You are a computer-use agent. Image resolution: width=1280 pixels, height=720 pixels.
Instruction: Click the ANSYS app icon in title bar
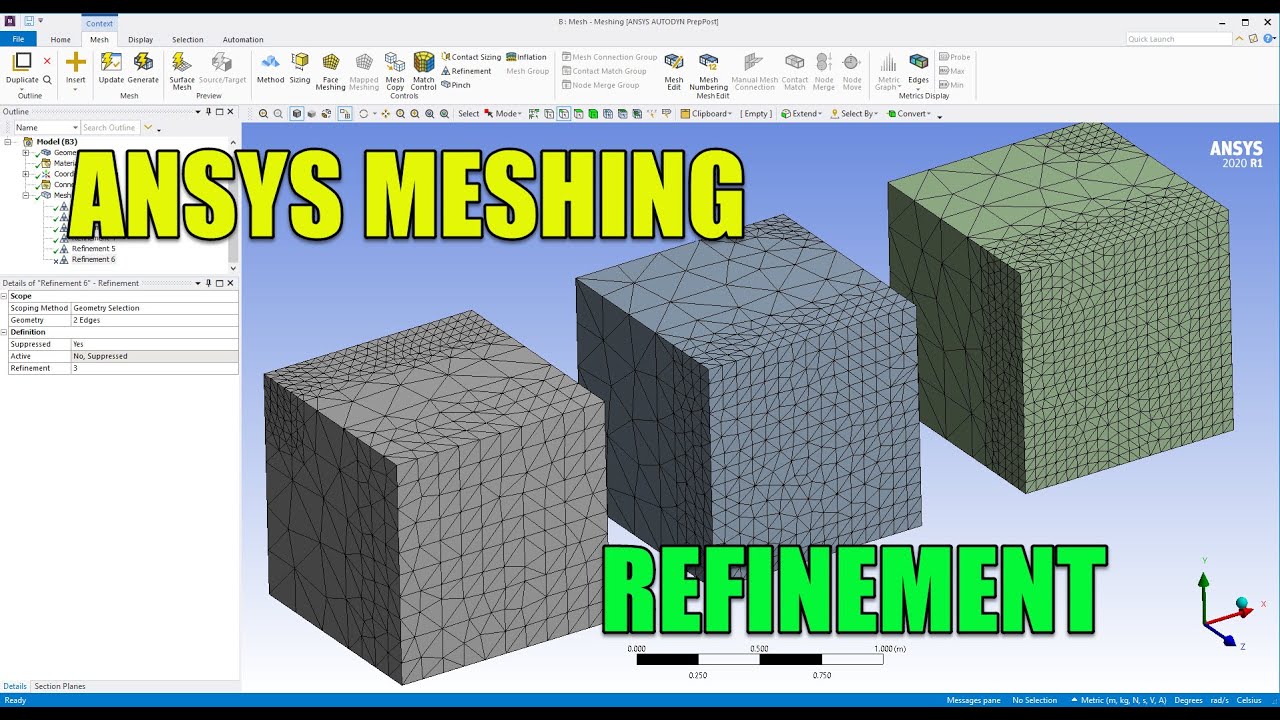[x=9, y=21]
